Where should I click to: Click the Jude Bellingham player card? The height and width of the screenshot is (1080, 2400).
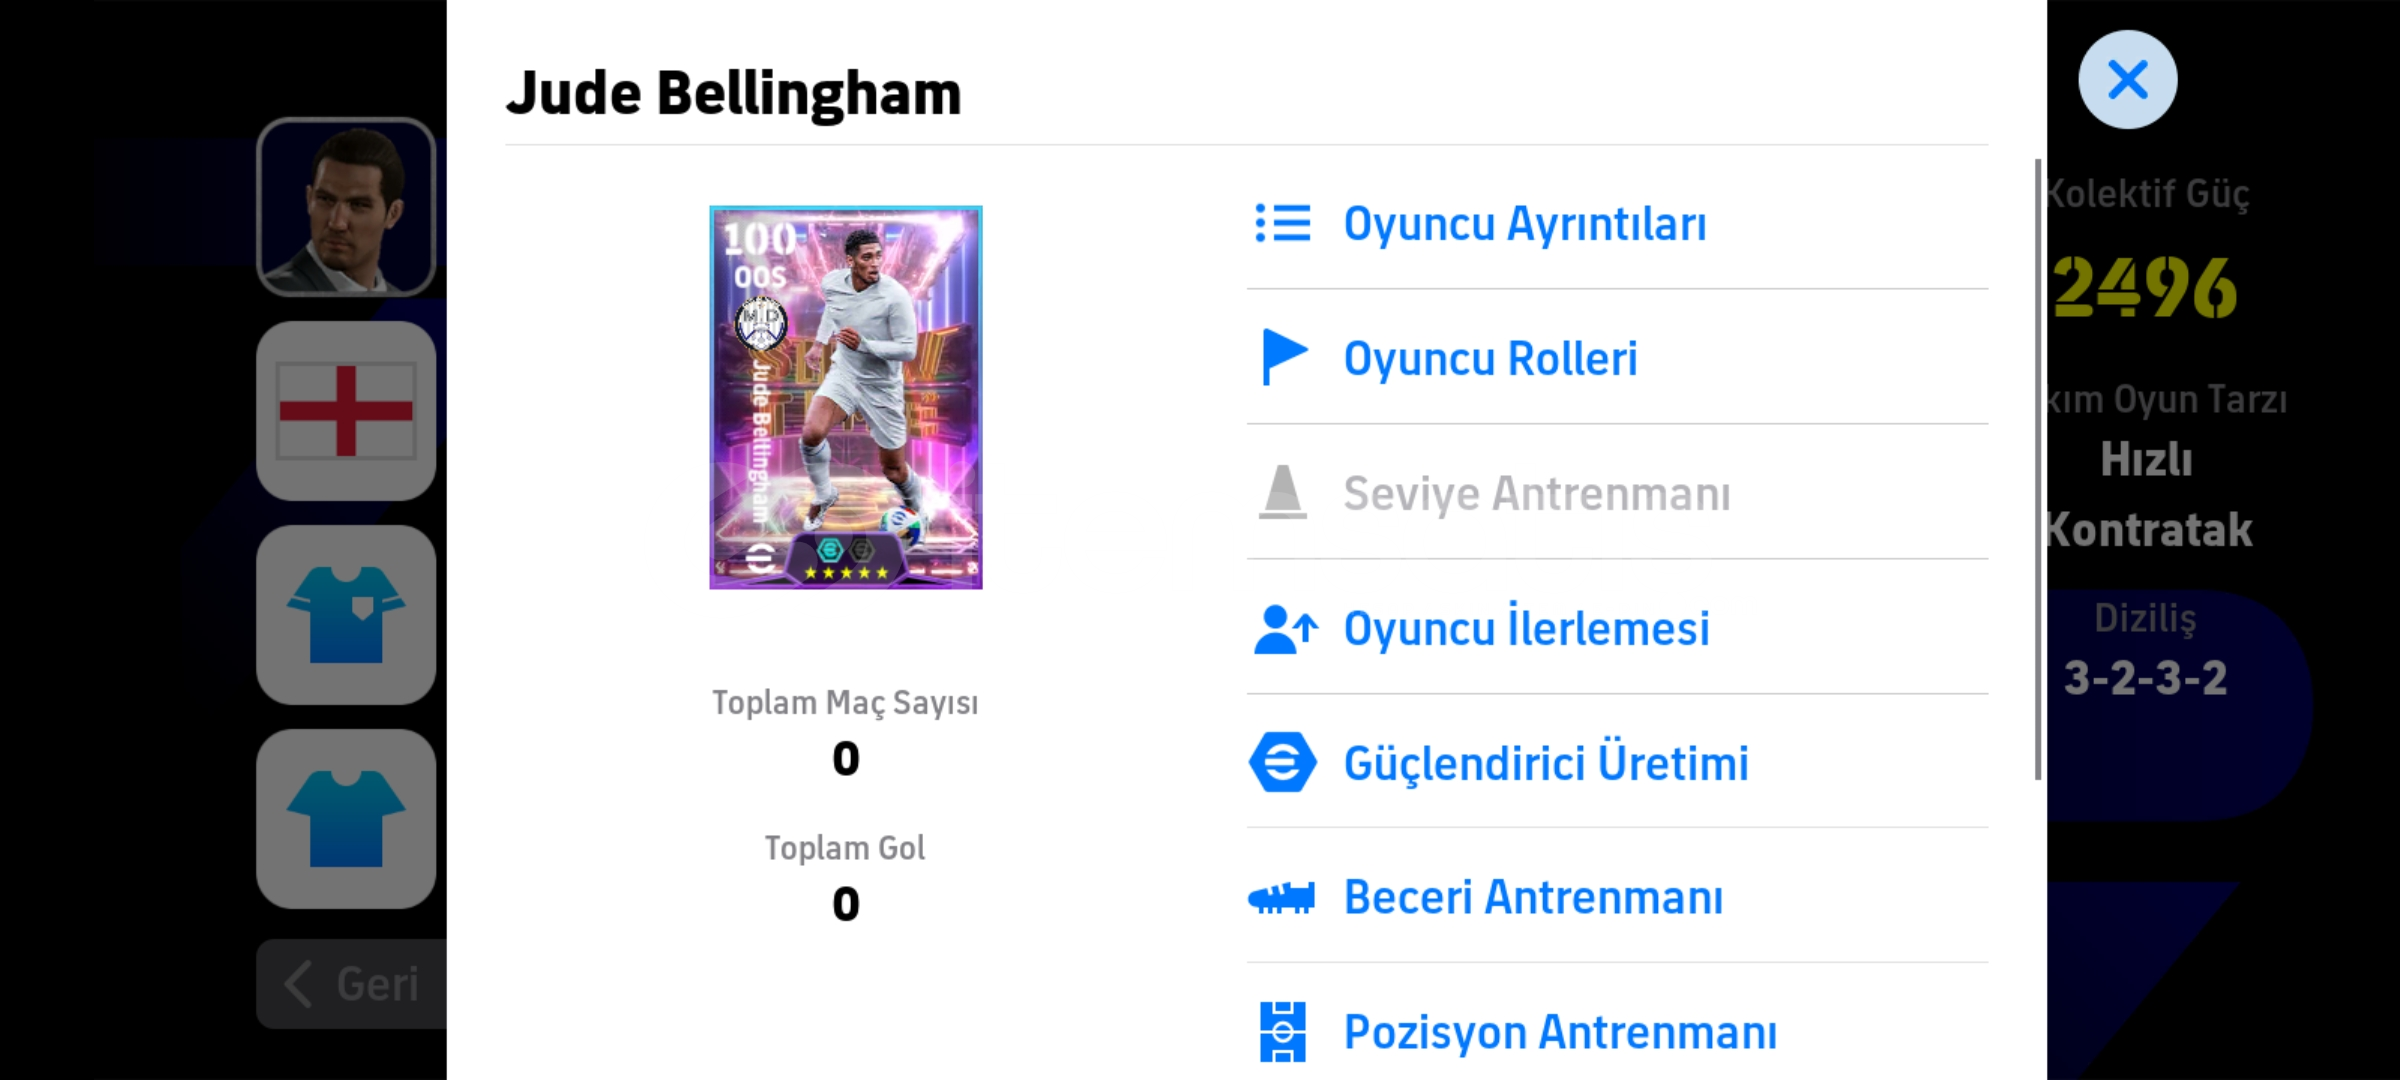coord(846,398)
